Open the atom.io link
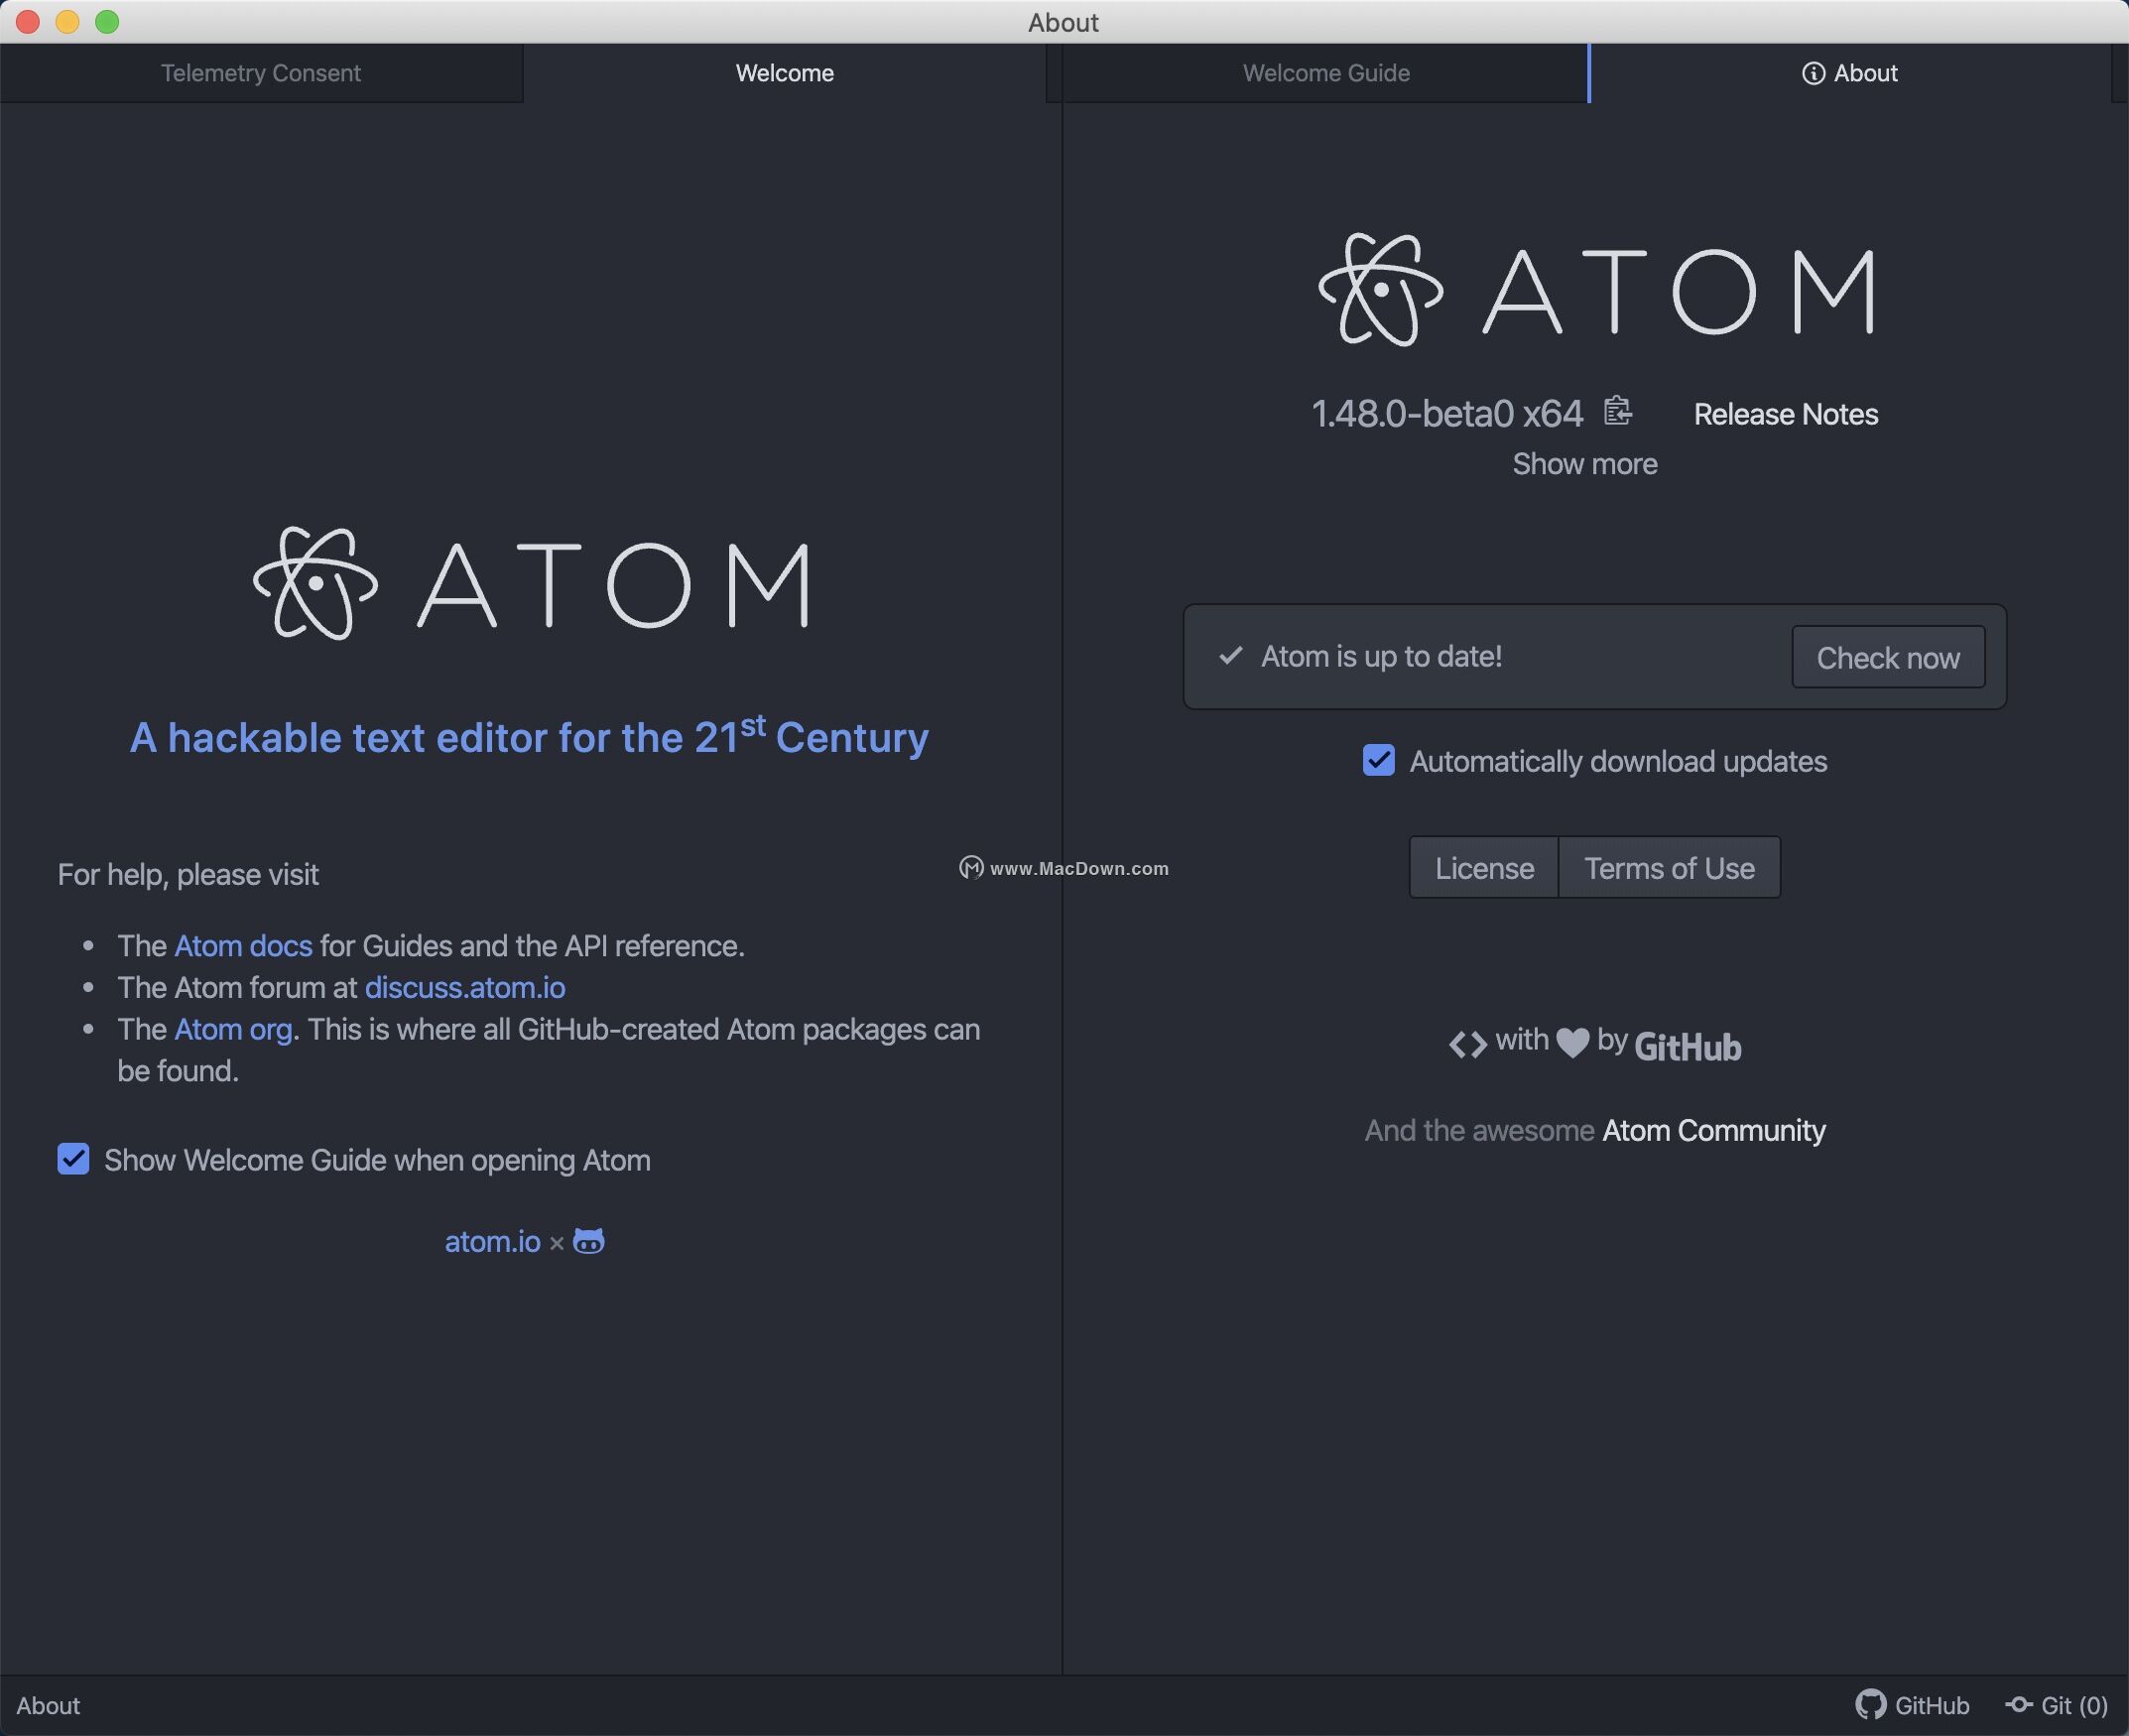Screen dimensions: 2129x1736 (492, 1241)
